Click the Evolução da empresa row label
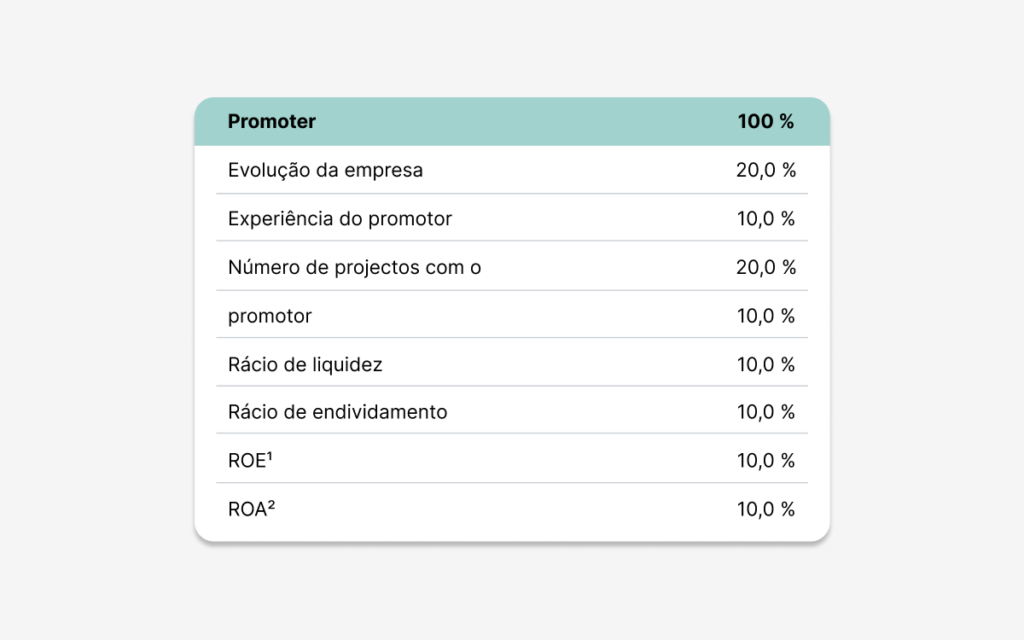Screen dimensions: 1024x640 click(325, 170)
